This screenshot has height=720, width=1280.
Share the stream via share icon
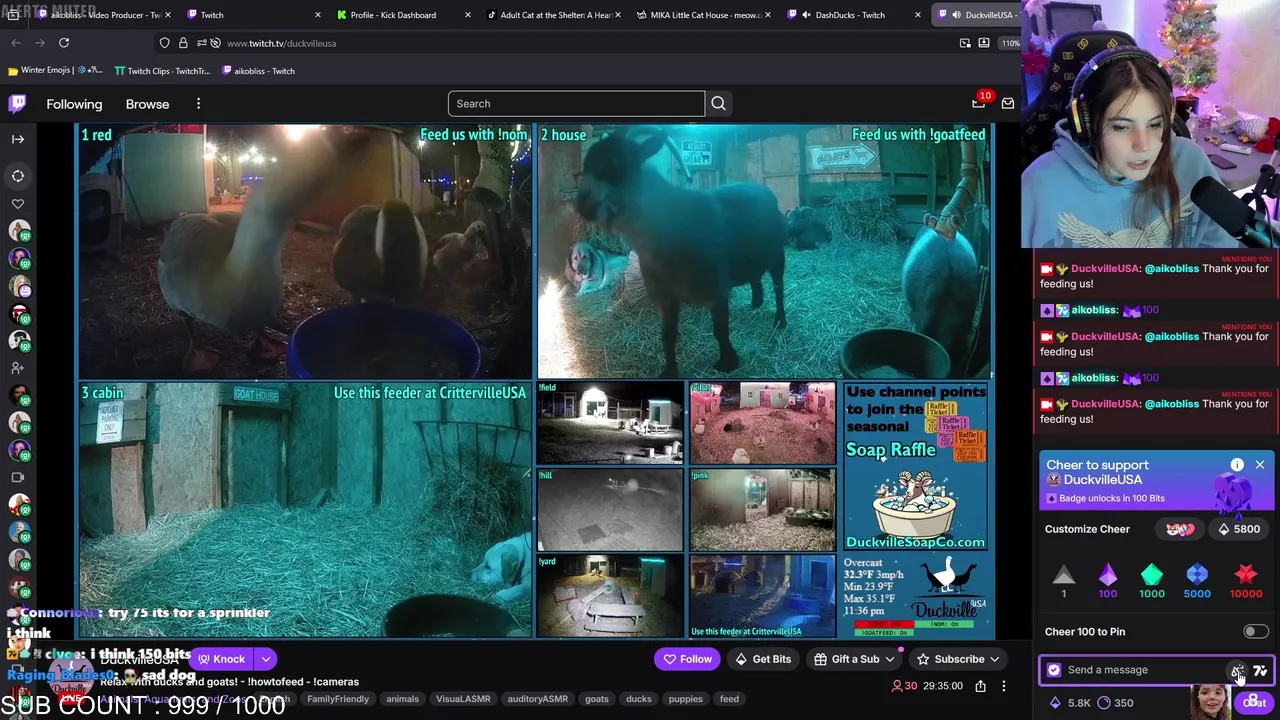pyautogui.click(x=981, y=686)
